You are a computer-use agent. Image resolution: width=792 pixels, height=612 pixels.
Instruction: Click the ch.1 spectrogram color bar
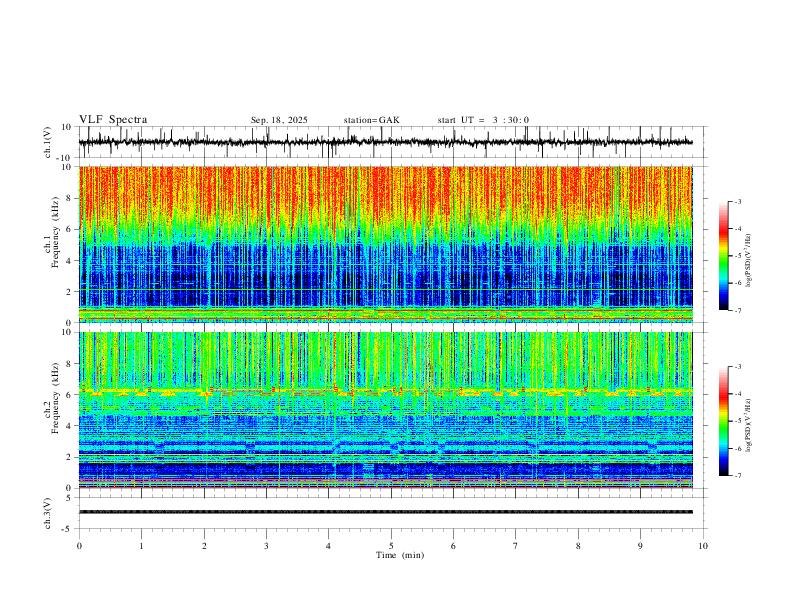(x=723, y=256)
